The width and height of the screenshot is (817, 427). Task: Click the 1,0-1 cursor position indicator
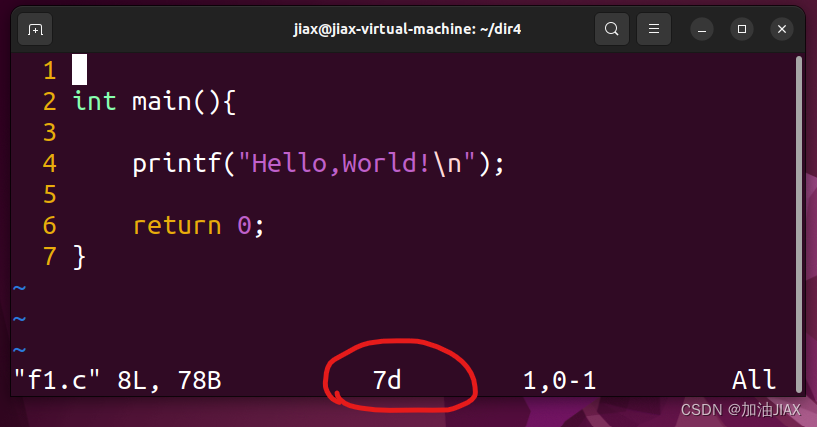[x=560, y=381]
